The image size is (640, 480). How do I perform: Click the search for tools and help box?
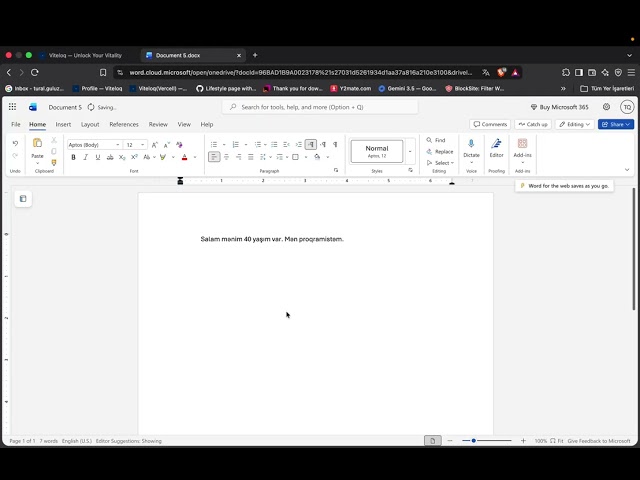(320, 107)
